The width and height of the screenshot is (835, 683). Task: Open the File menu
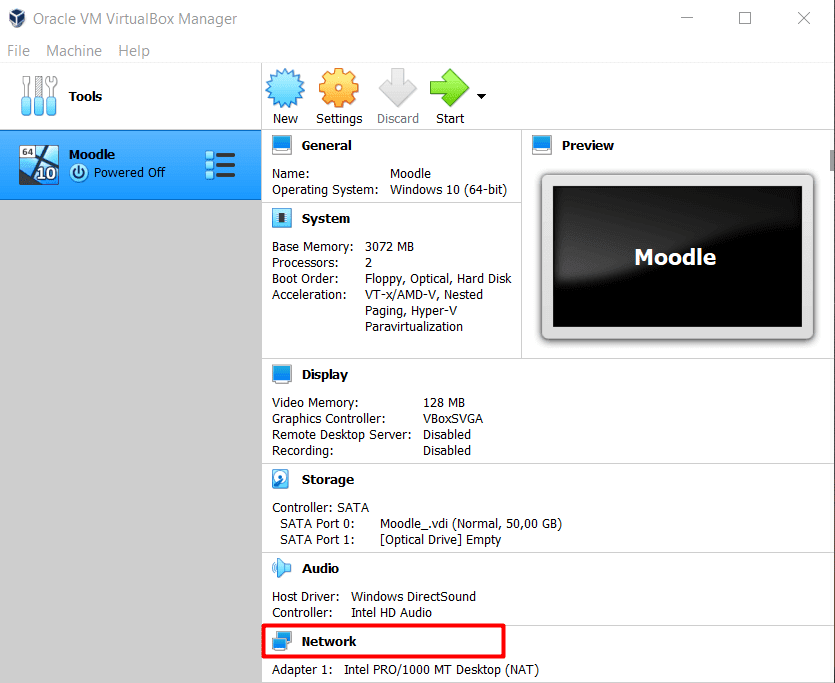coord(18,50)
